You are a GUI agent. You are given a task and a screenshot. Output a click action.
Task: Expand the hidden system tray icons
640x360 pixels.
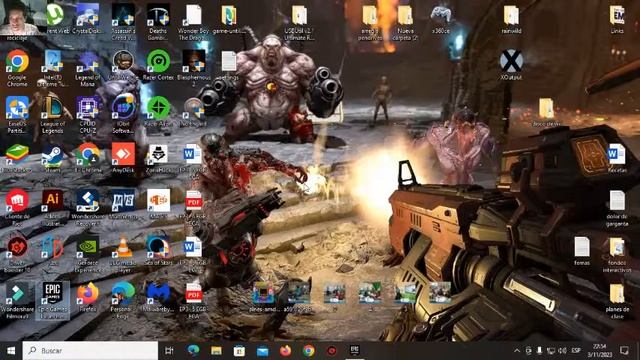[517, 351]
